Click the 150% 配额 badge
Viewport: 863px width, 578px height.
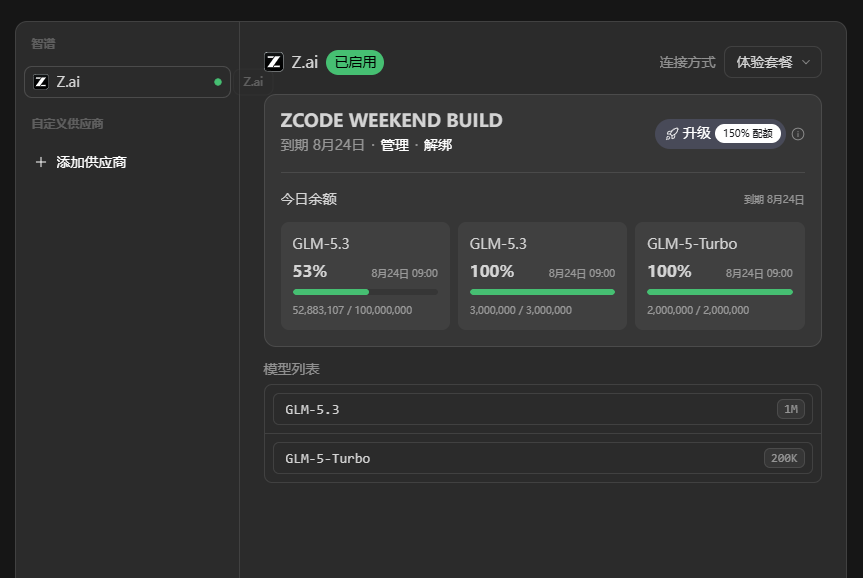click(747, 133)
